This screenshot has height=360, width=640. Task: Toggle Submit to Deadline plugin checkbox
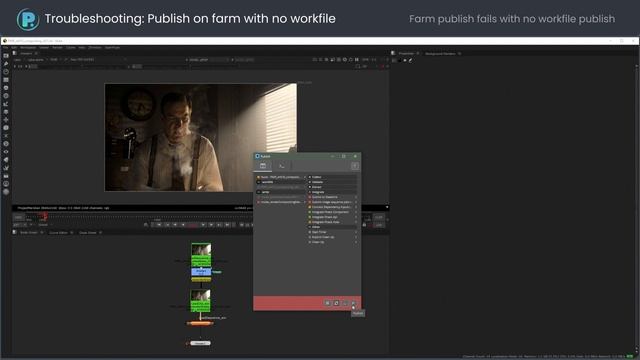(x=310, y=197)
